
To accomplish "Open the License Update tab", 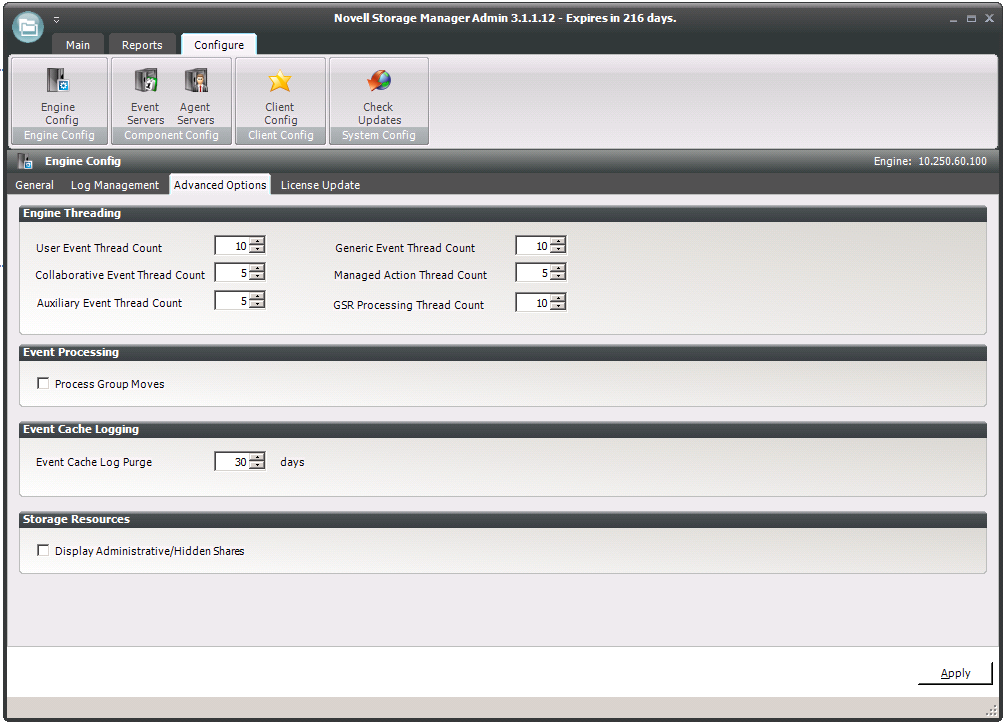I will pos(320,185).
